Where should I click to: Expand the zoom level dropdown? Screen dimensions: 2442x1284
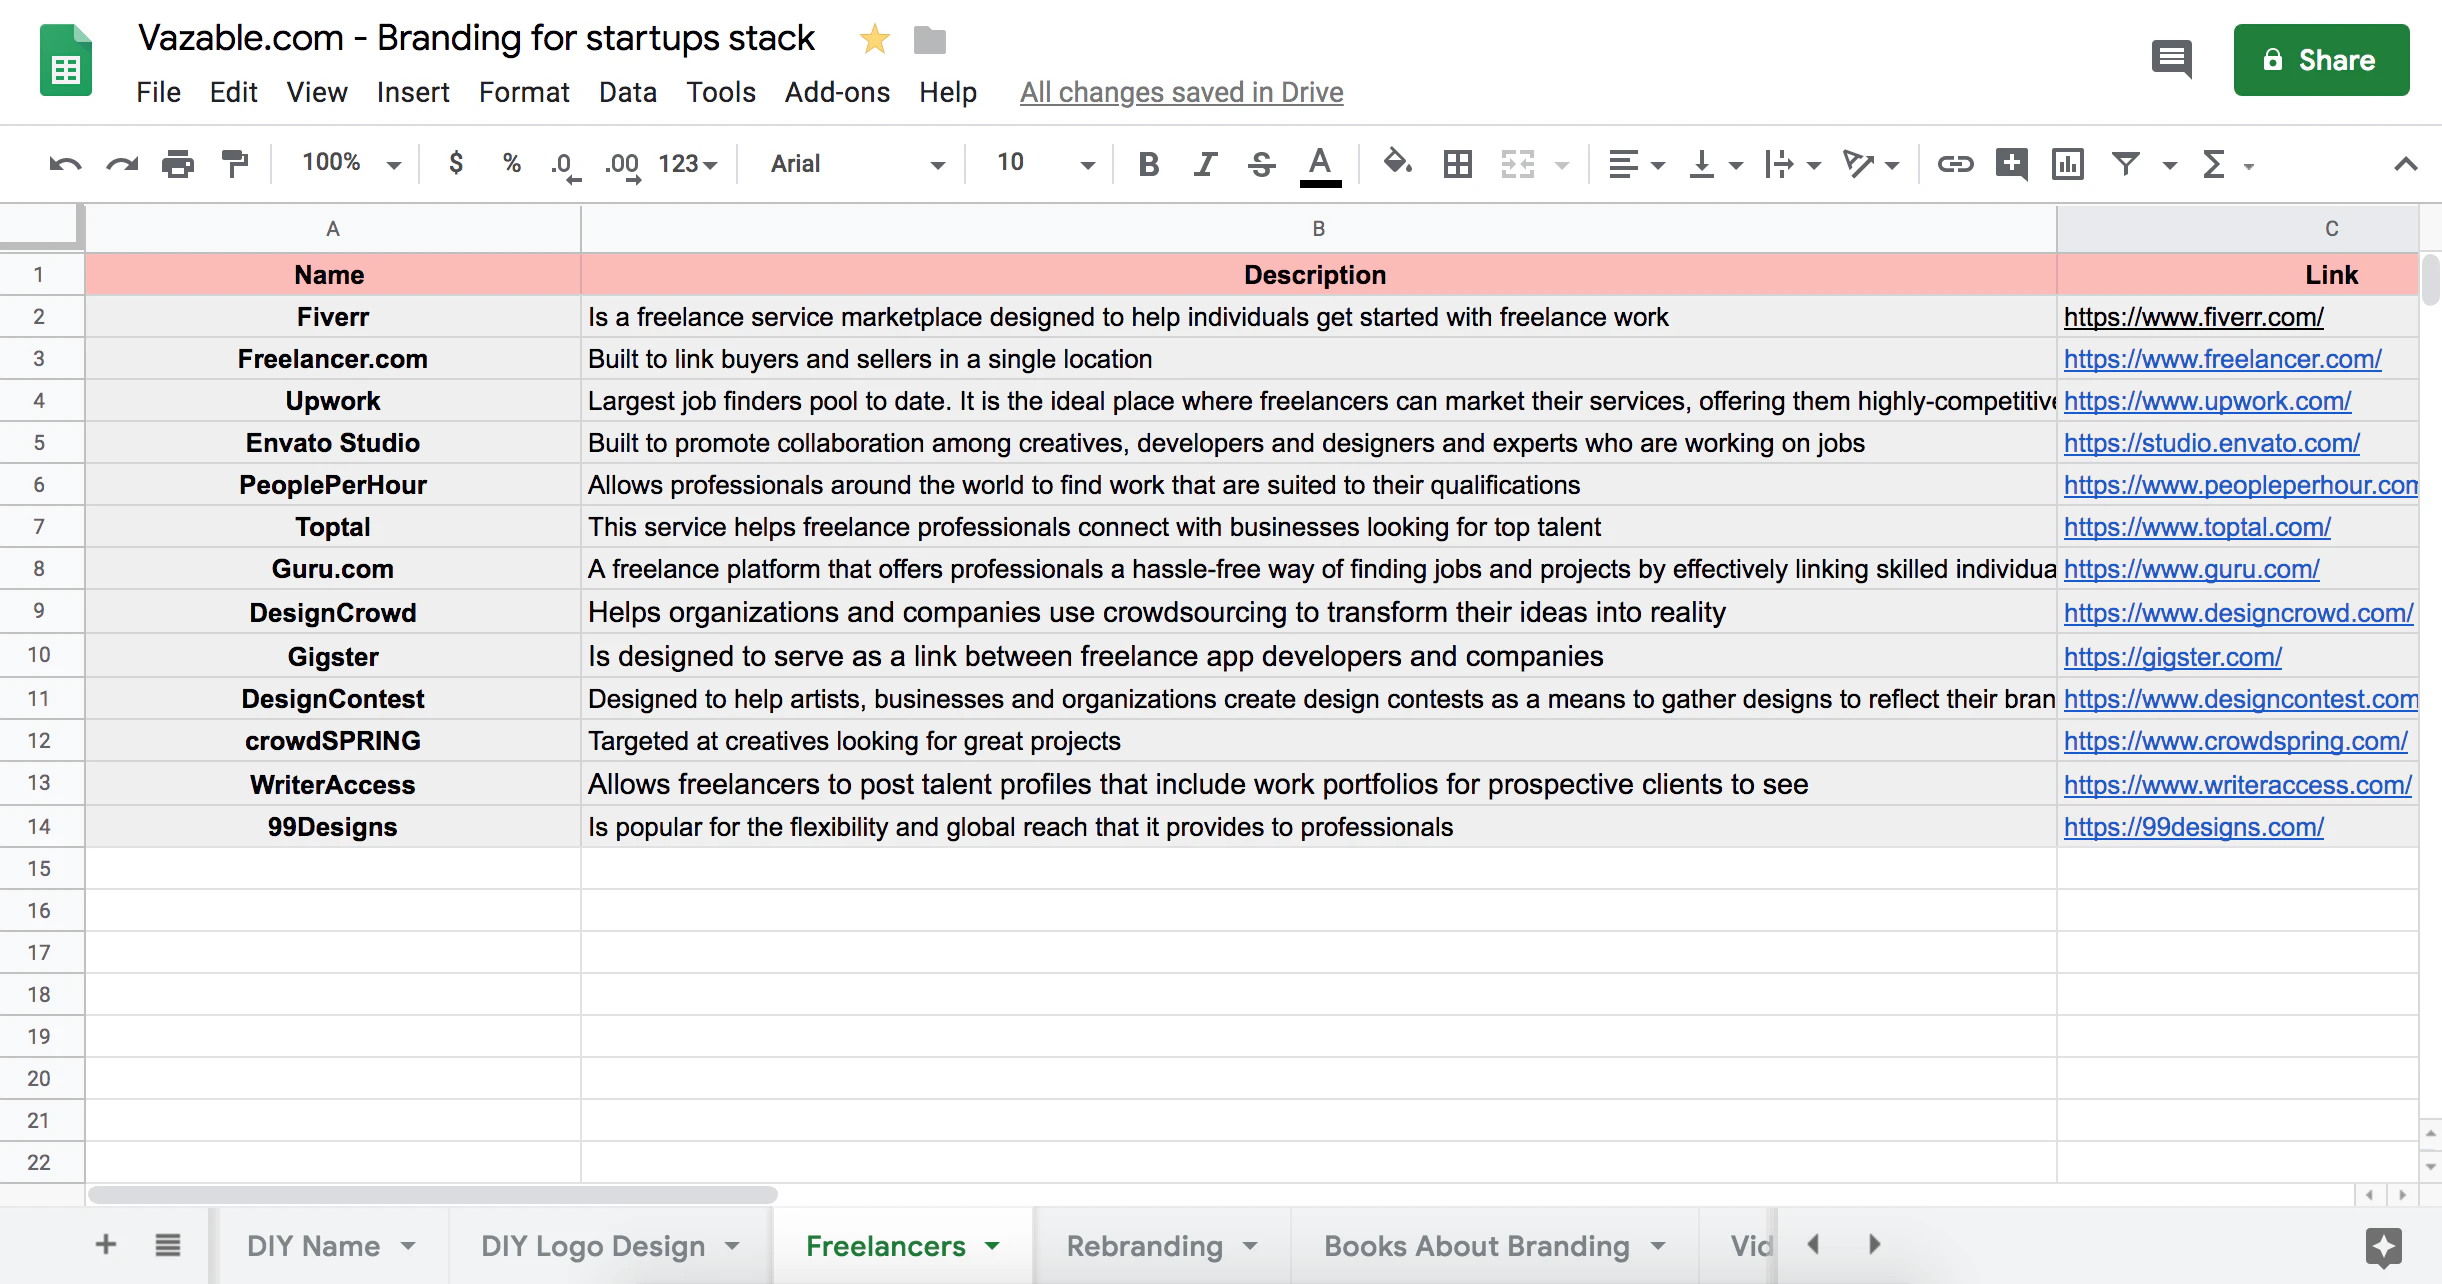click(393, 163)
